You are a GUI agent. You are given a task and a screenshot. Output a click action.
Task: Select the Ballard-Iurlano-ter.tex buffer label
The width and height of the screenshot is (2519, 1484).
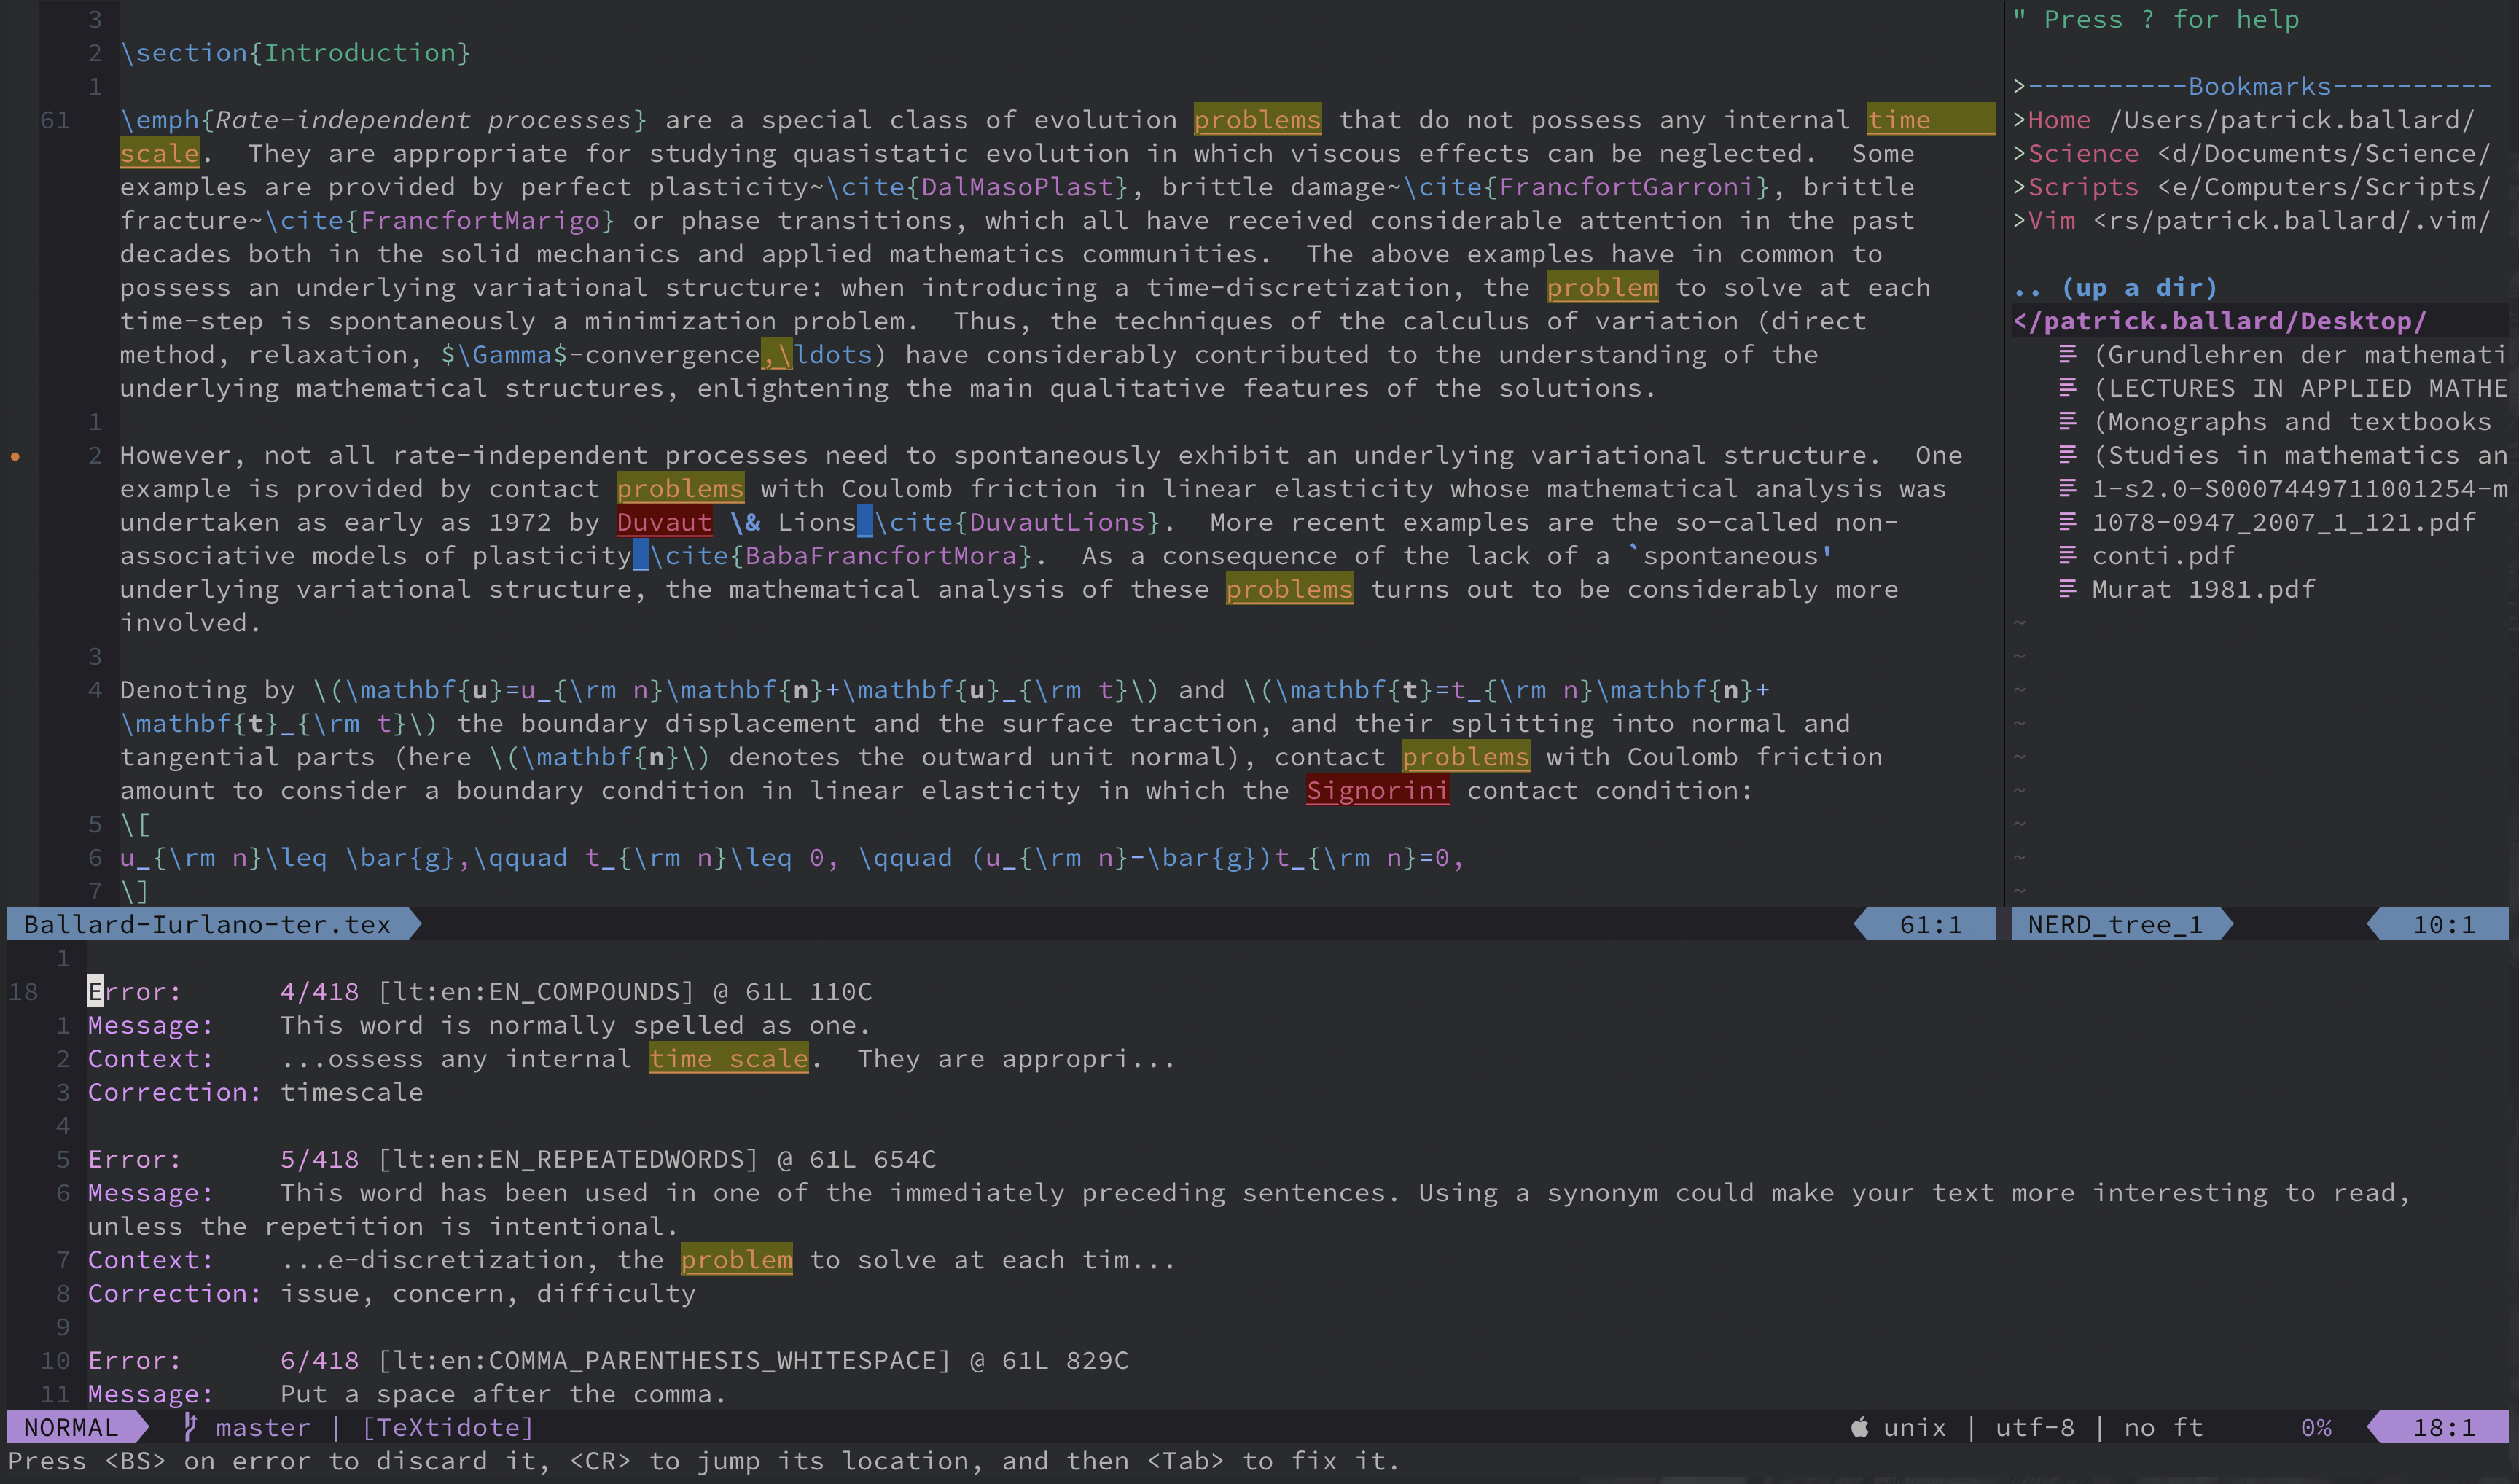tap(207, 924)
